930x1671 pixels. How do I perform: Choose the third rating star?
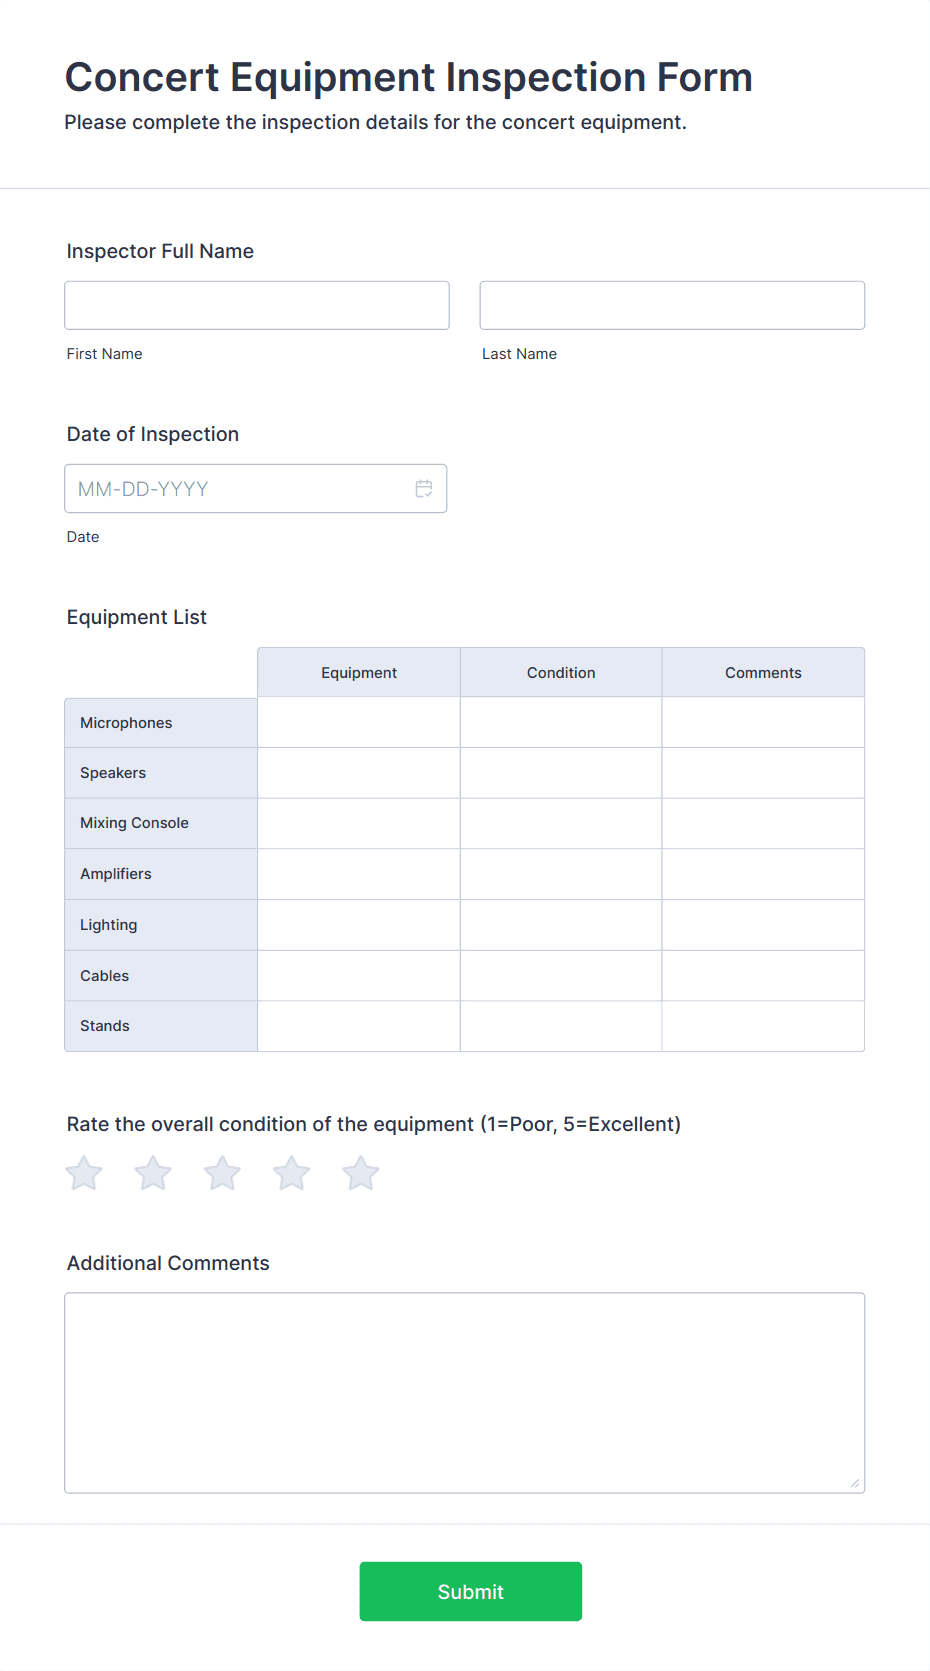(x=222, y=1173)
